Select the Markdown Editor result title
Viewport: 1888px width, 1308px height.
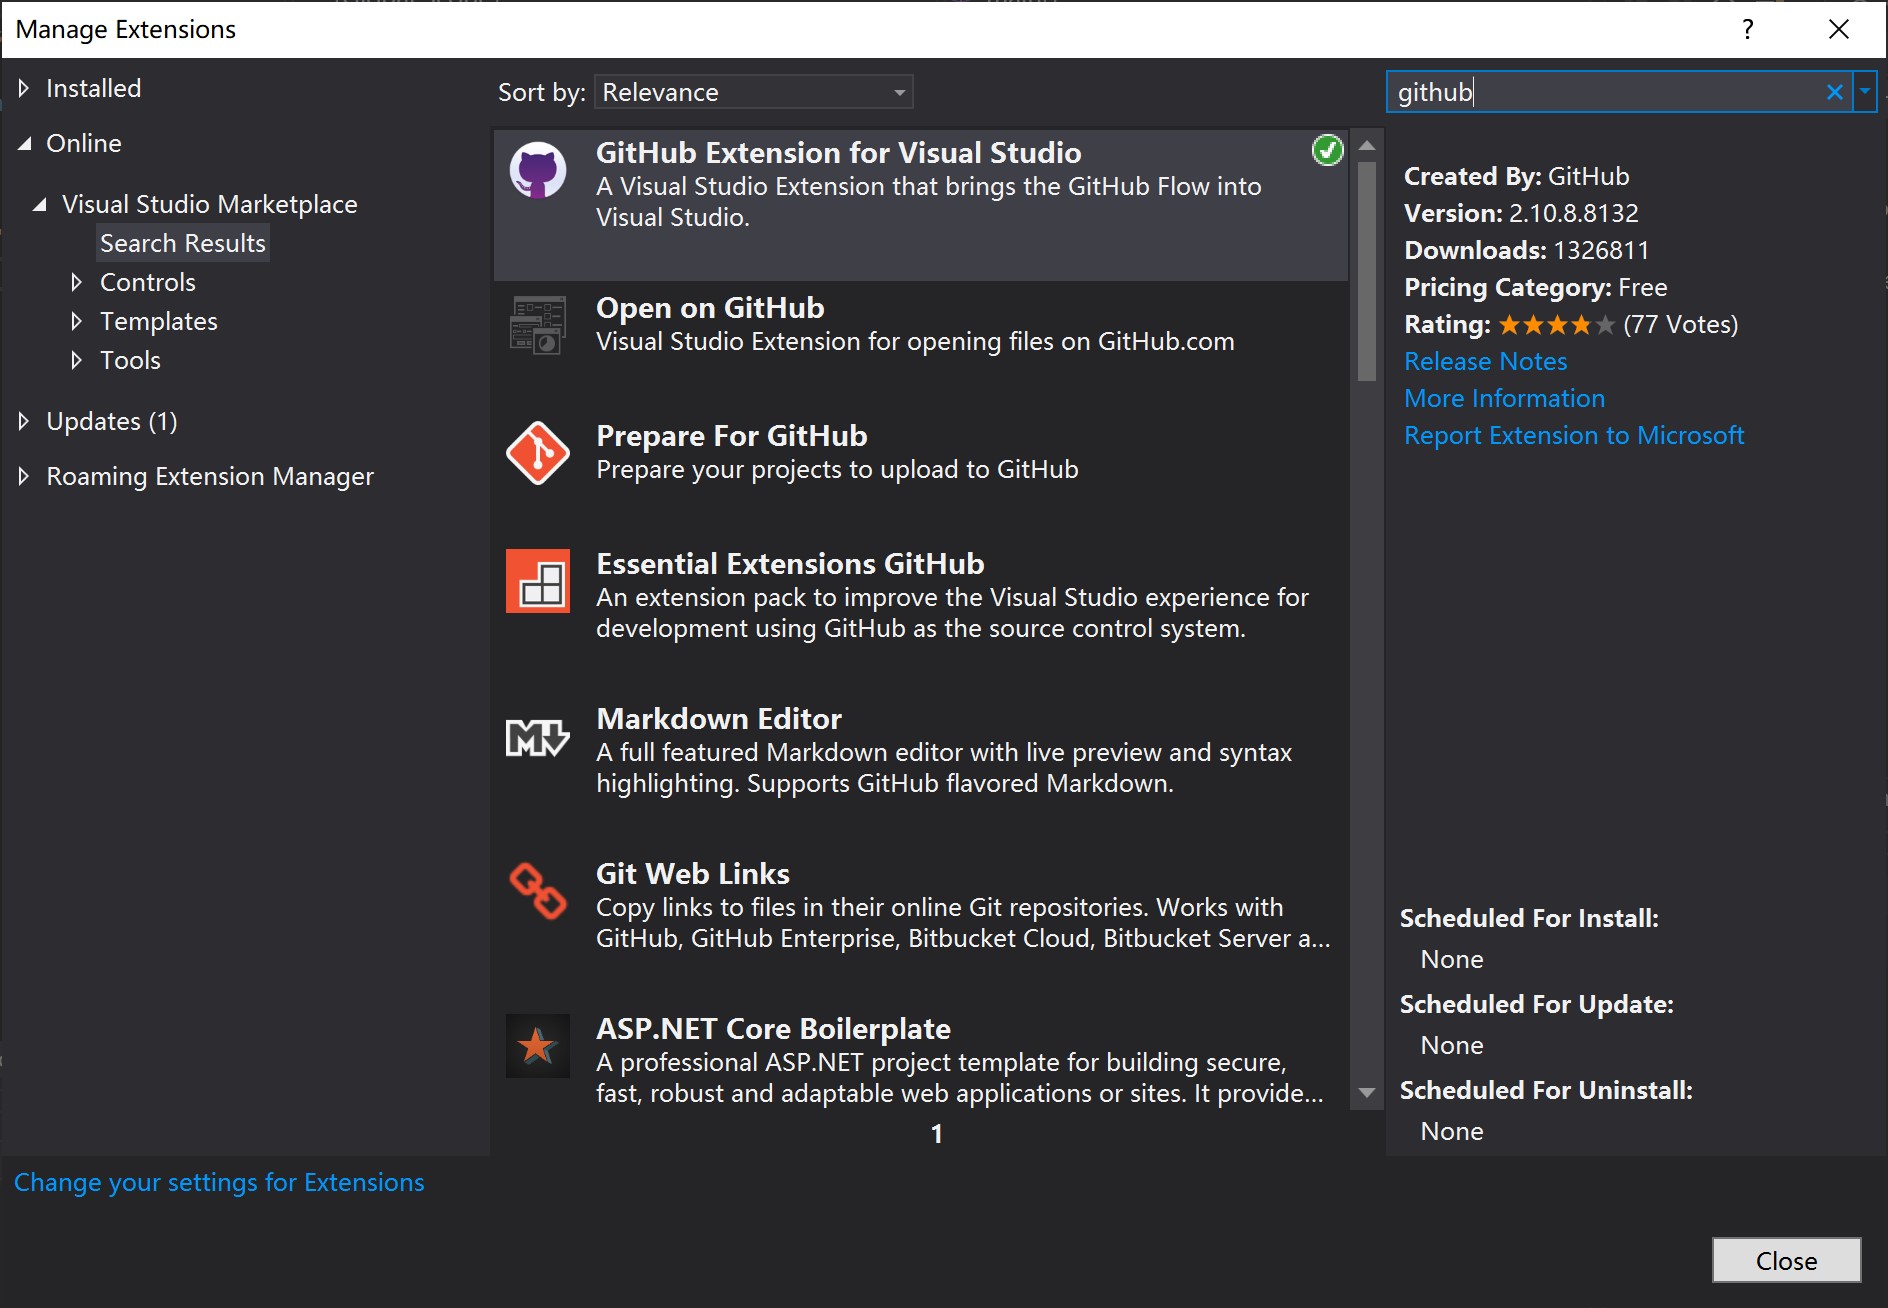coord(719,719)
